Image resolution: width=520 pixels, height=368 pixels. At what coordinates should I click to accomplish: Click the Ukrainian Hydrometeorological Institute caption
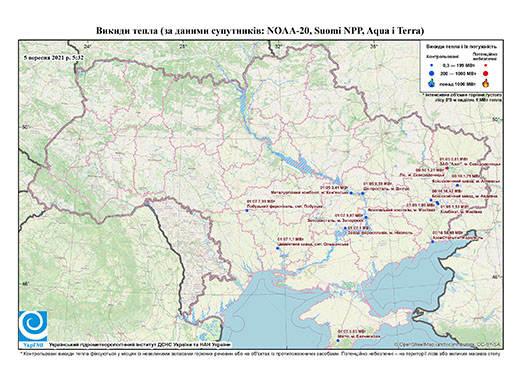point(140,345)
